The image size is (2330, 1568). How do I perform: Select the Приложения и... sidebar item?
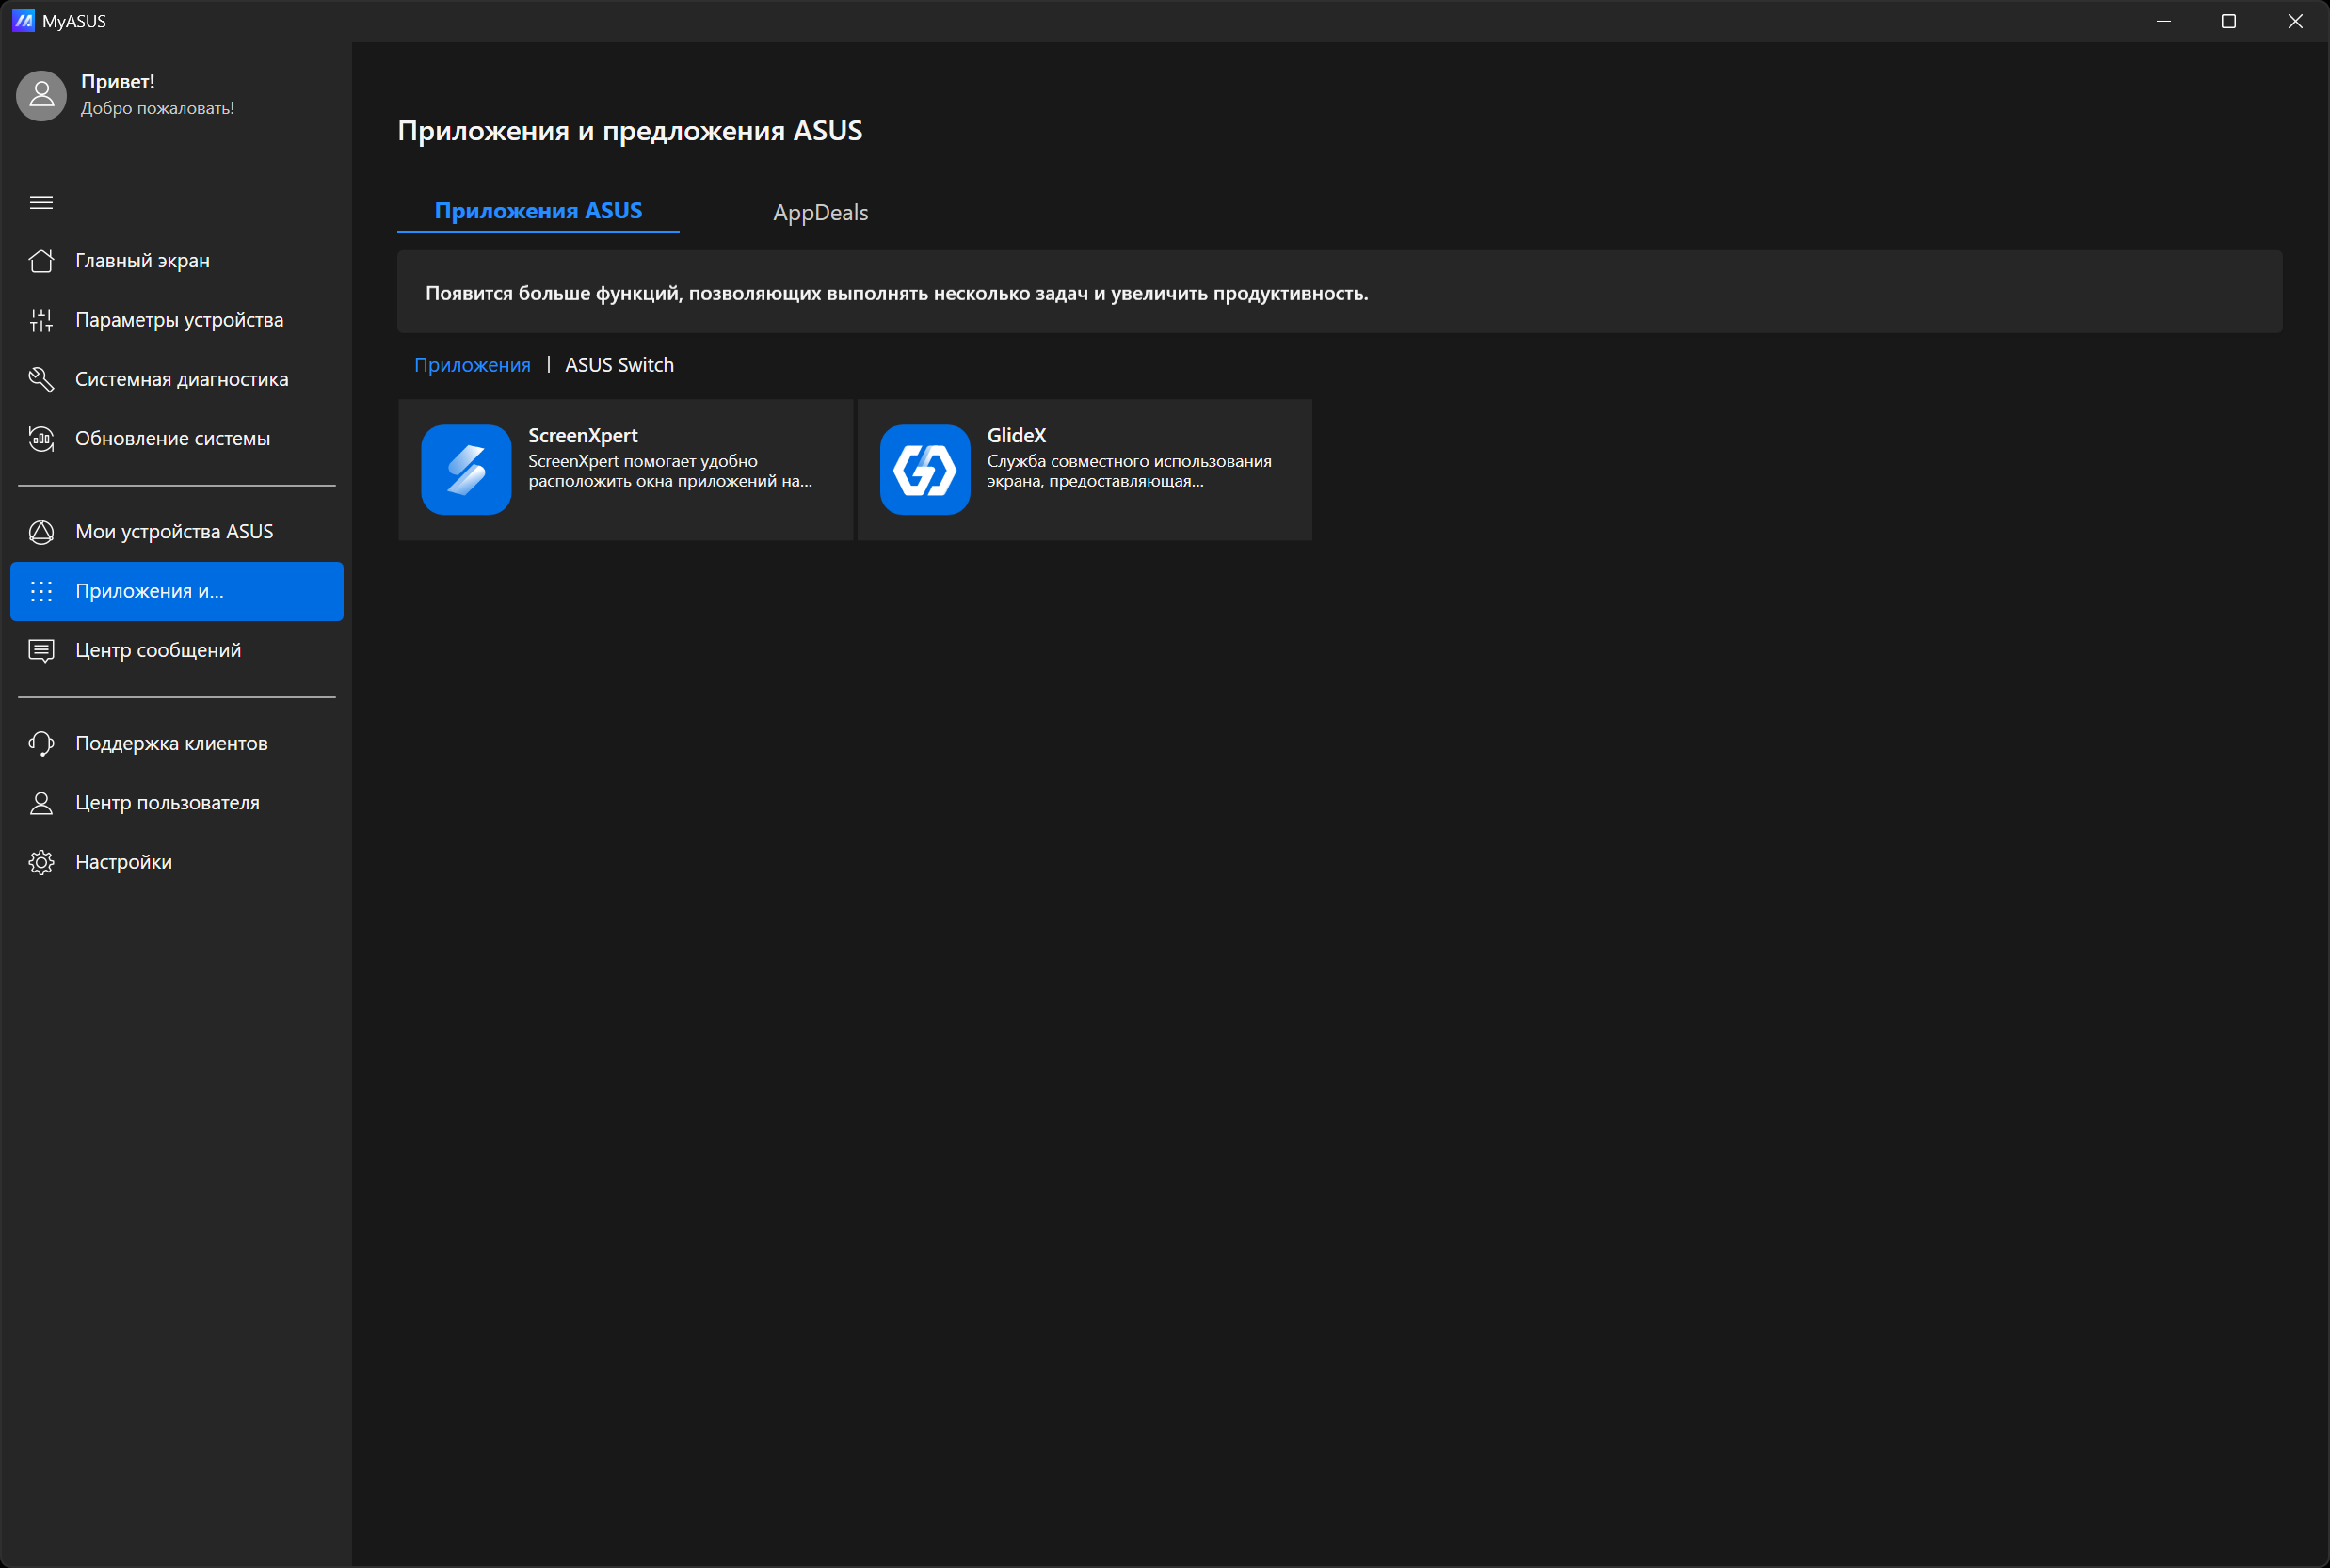177,591
